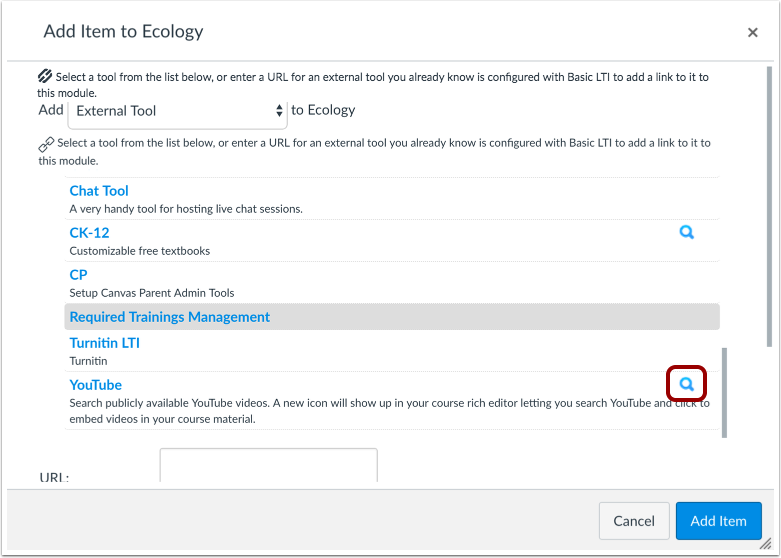
Task: Select the YouTube tool link
Action: click(96, 385)
